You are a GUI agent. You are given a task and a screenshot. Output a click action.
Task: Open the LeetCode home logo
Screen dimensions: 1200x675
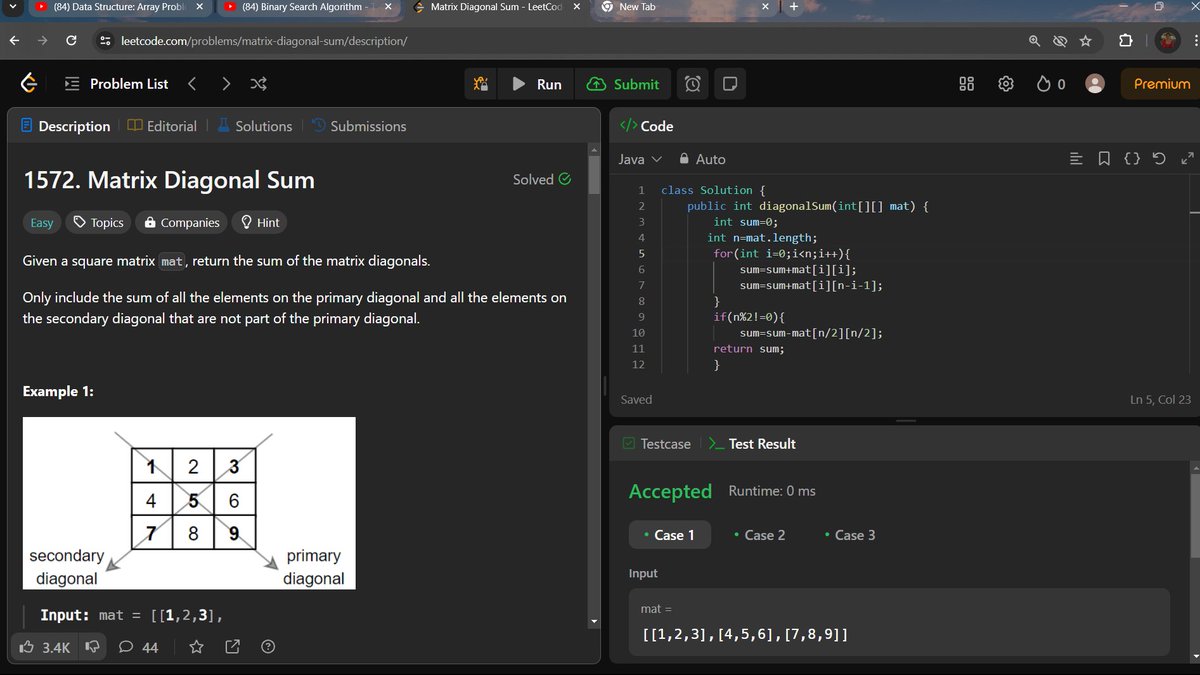[x=30, y=84]
